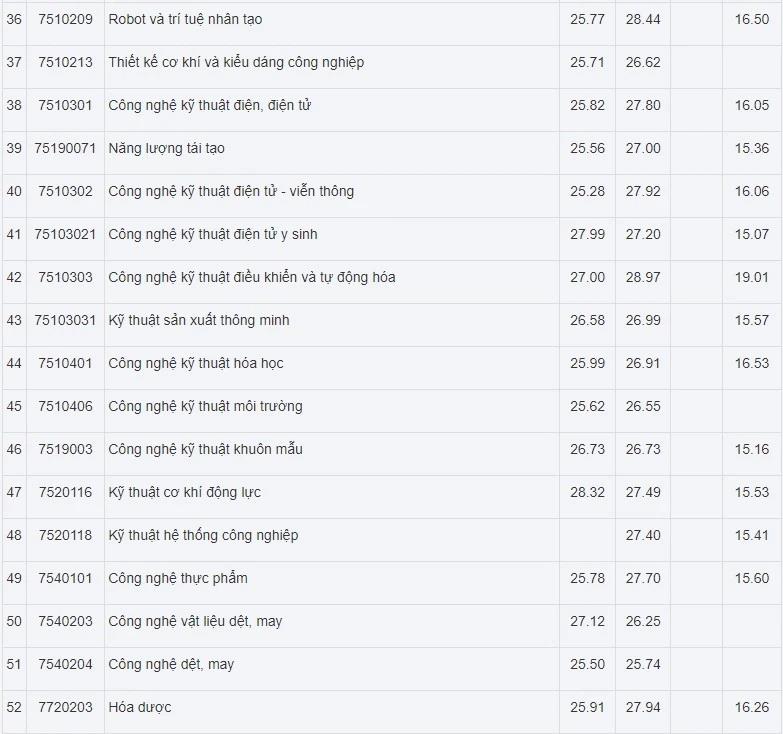Image resolution: width=783 pixels, height=734 pixels.
Task: Click major code 7519003
Action: click(65, 449)
